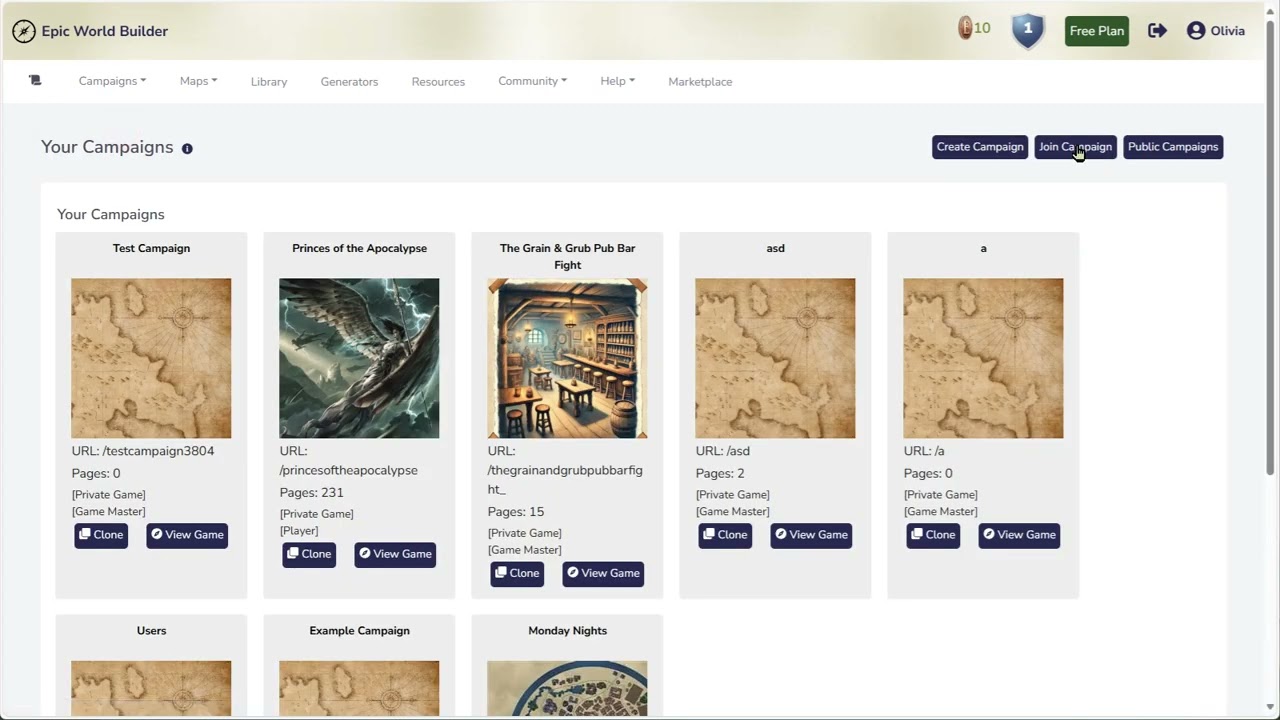Click the Epic World Builder compass logo
The height and width of the screenshot is (720, 1280).
click(24, 31)
